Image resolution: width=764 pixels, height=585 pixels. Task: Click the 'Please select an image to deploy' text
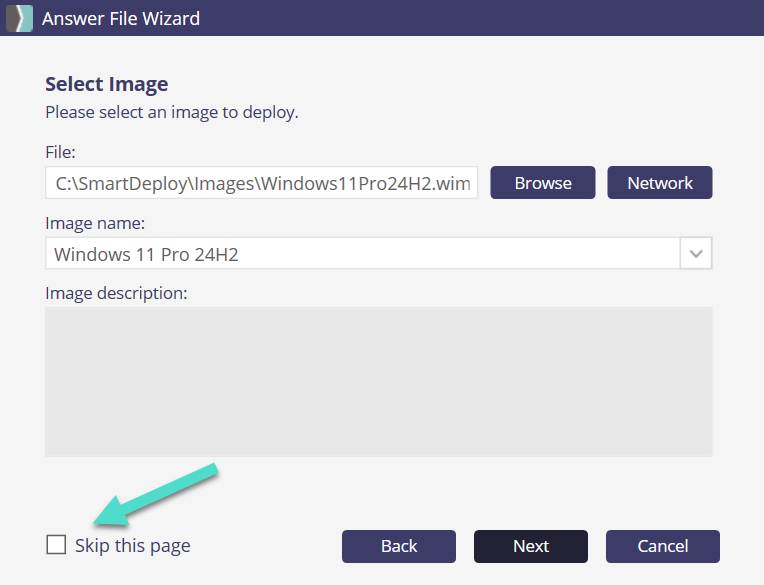[x=172, y=112]
